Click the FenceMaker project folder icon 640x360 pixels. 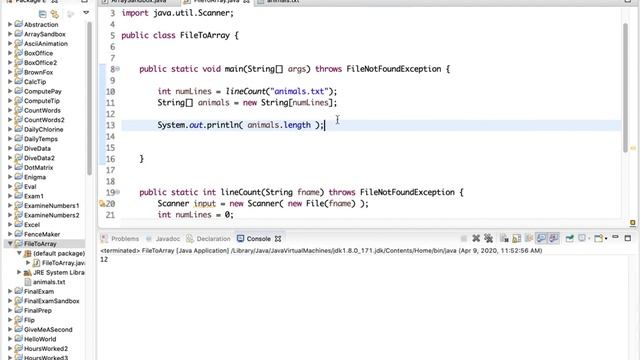tap(18, 233)
